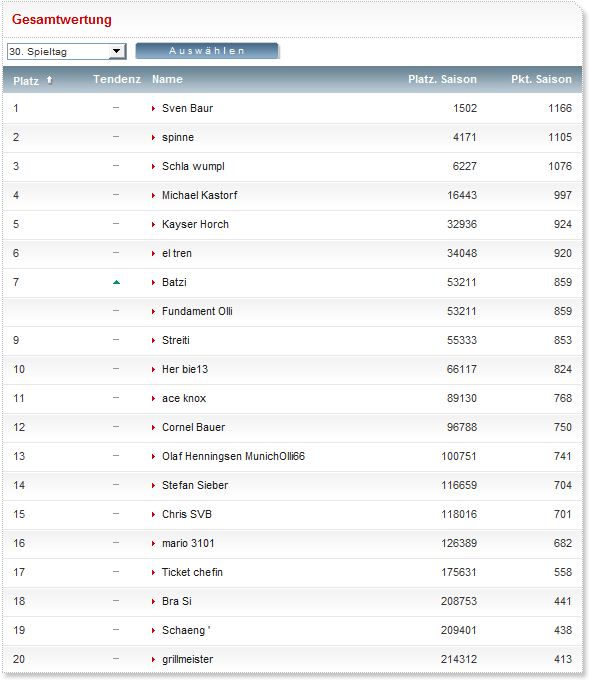589x696 pixels.
Task: Click the red arrow next to Schla wumpl
Action: pyautogui.click(x=154, y=166)
